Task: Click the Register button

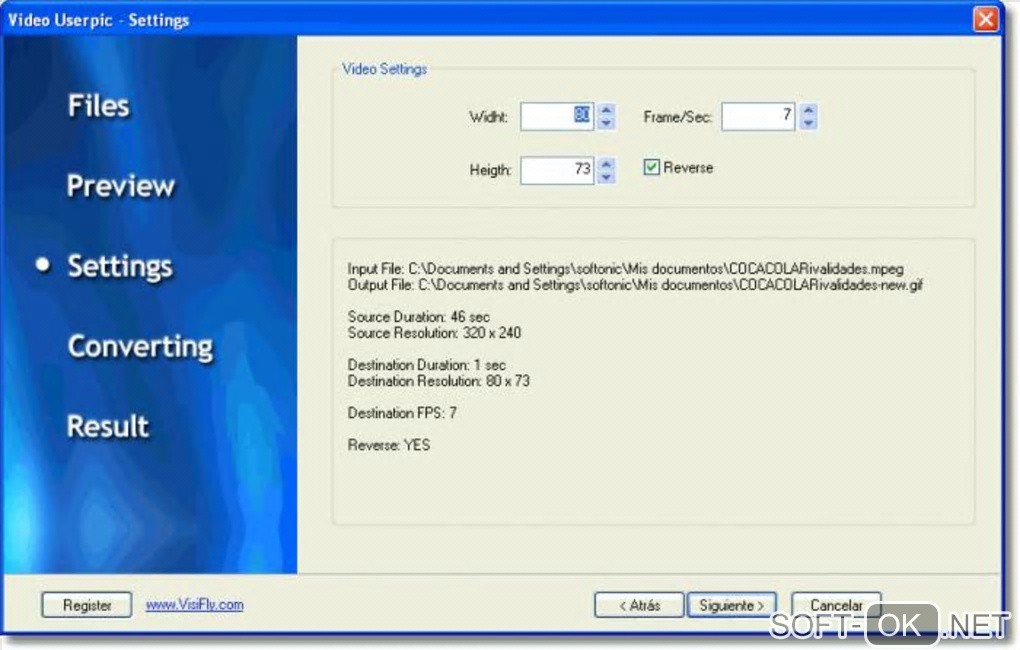Action: click(x=87, y=605)
